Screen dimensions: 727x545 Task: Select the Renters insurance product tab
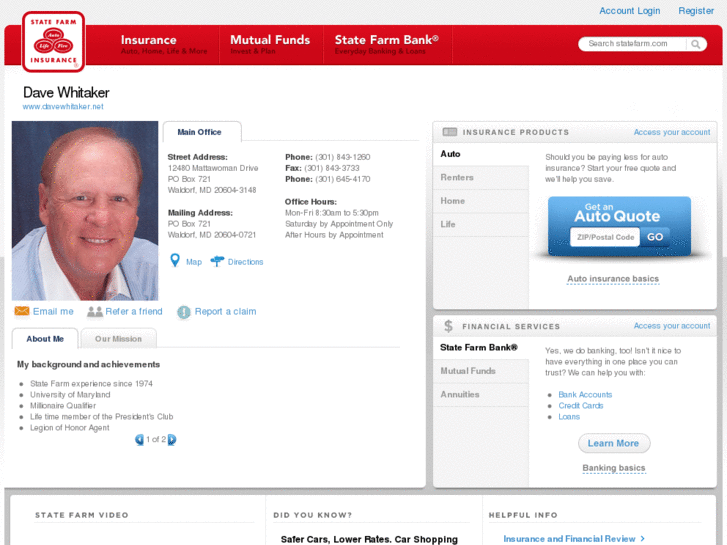tap(481, 177)
